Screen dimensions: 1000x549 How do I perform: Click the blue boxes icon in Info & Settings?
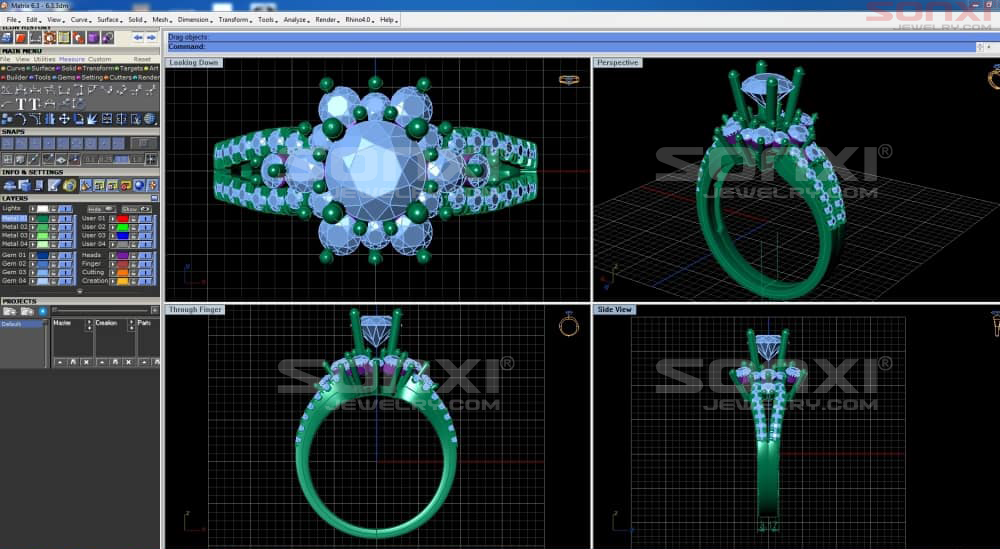click(25, 185)
